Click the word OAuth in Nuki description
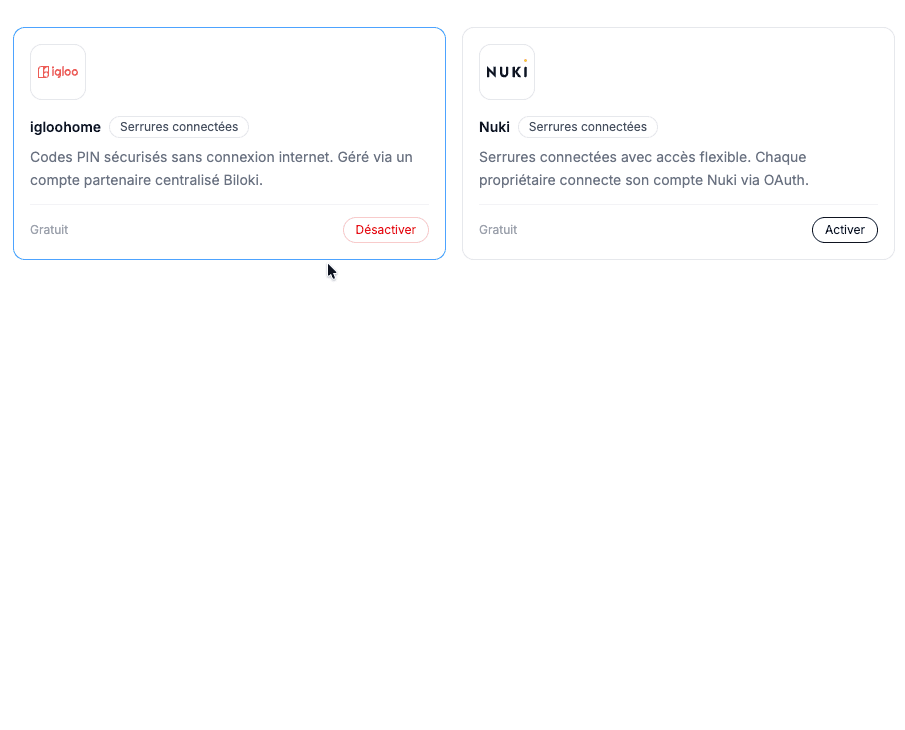905x730 pixels. tap(786, 180)
